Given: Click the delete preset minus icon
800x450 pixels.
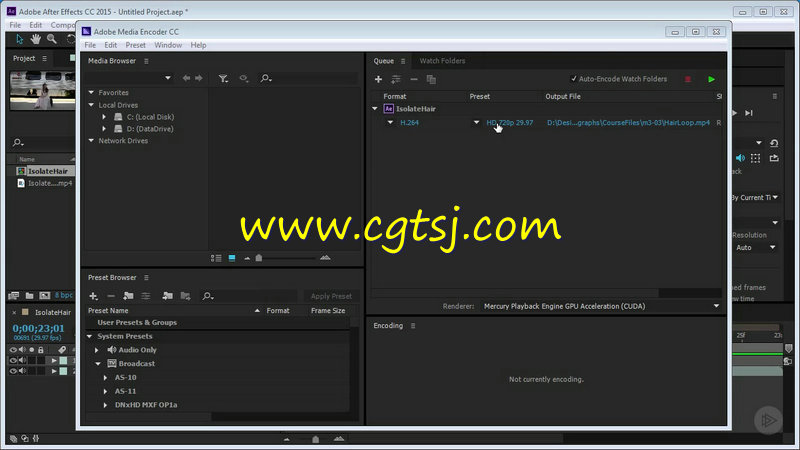Looking at the screenshot, I should point(111,296).
